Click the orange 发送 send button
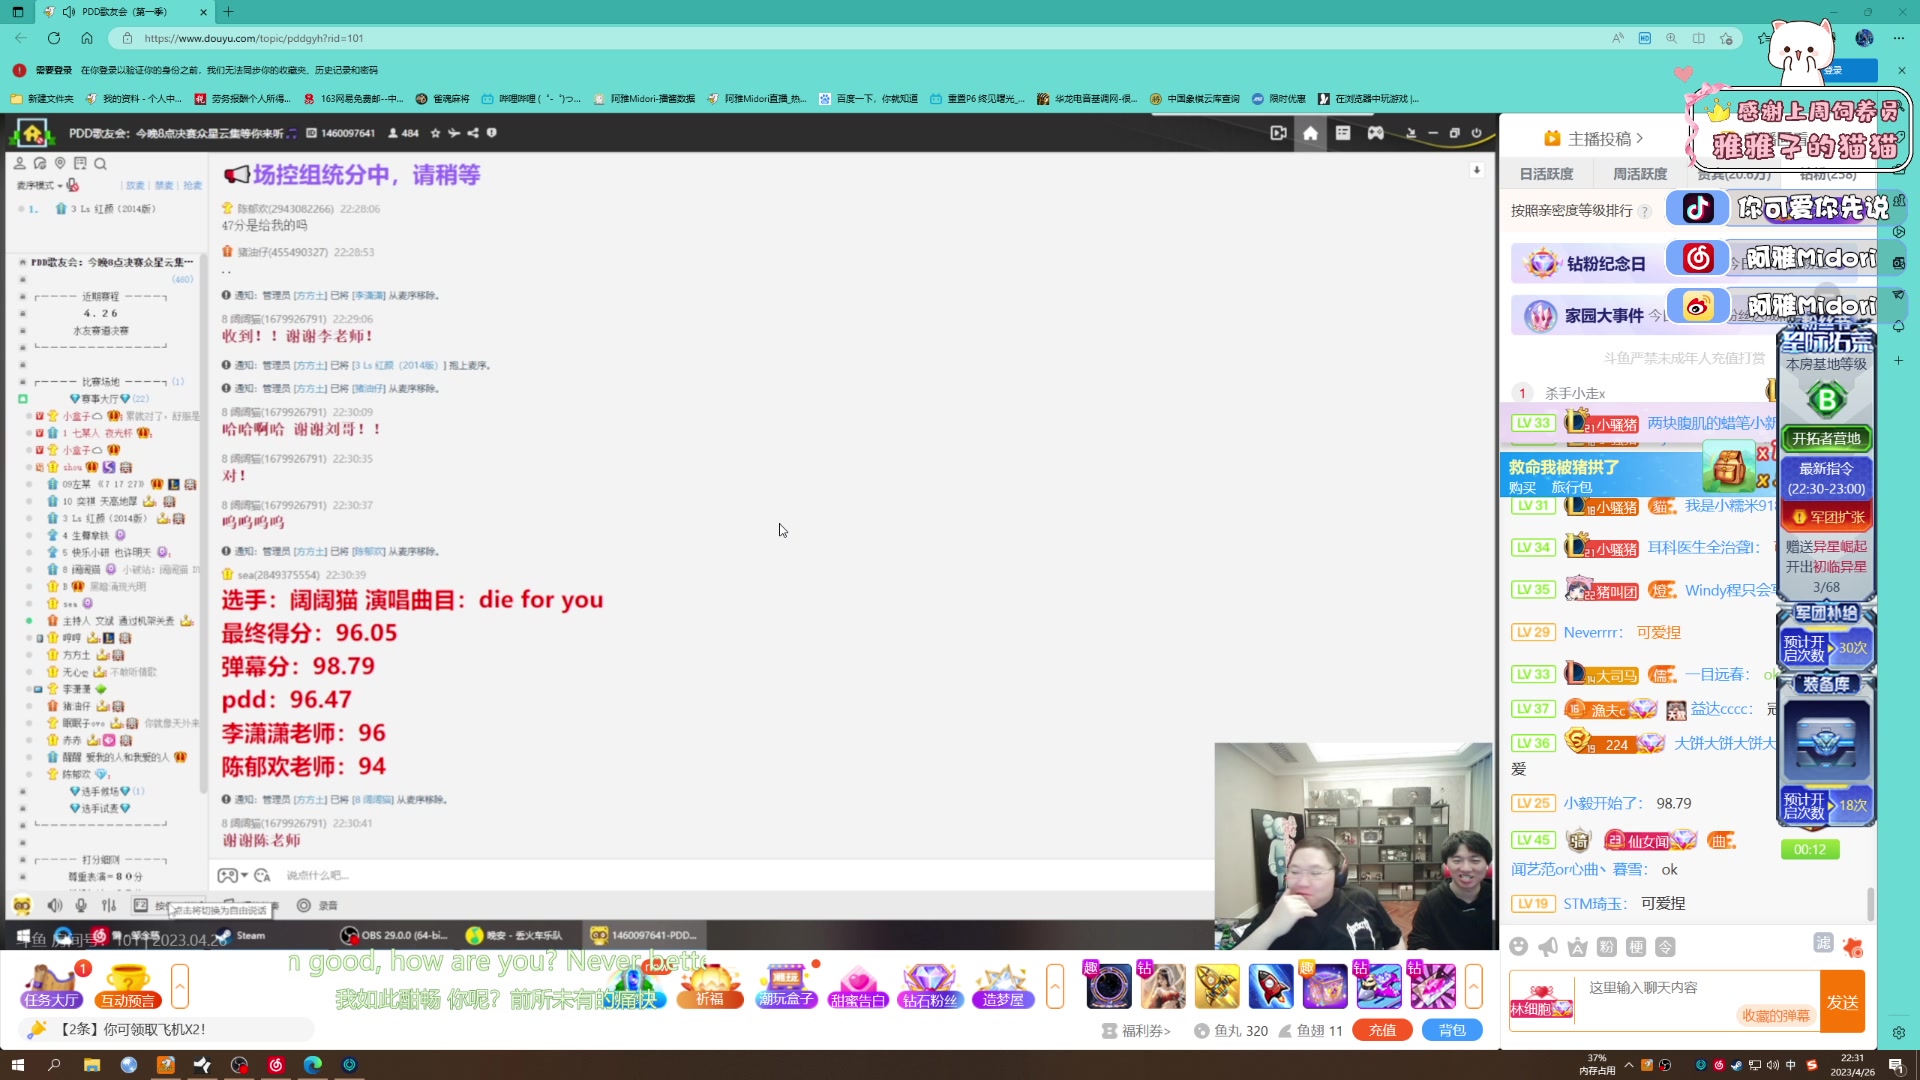 [1842, 1002]
